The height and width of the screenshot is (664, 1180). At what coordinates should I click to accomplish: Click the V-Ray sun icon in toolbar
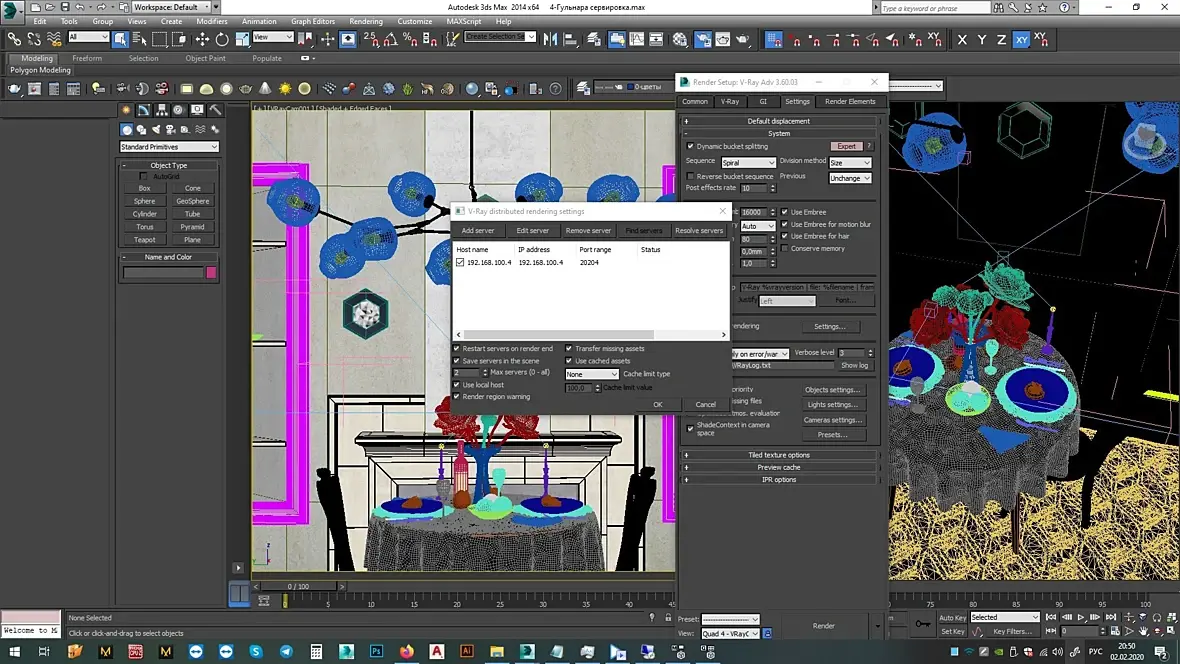click(285, 88)
